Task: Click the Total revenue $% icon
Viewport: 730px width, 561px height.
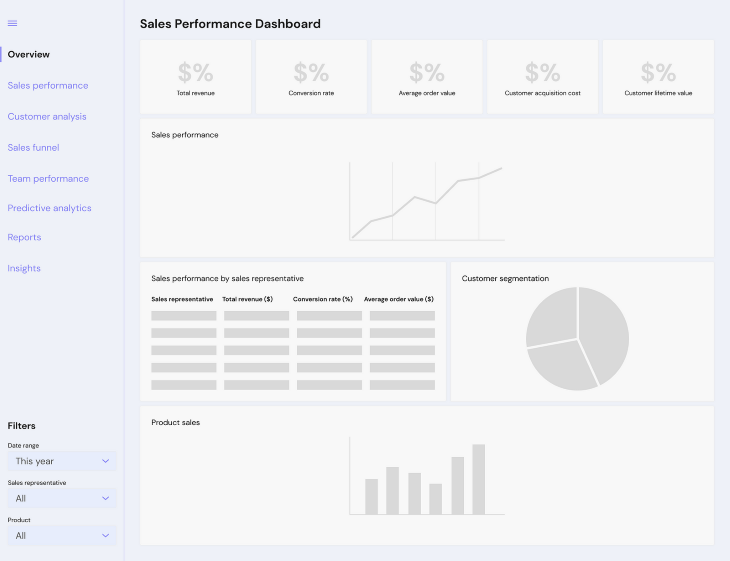Action: click(196, 73)
